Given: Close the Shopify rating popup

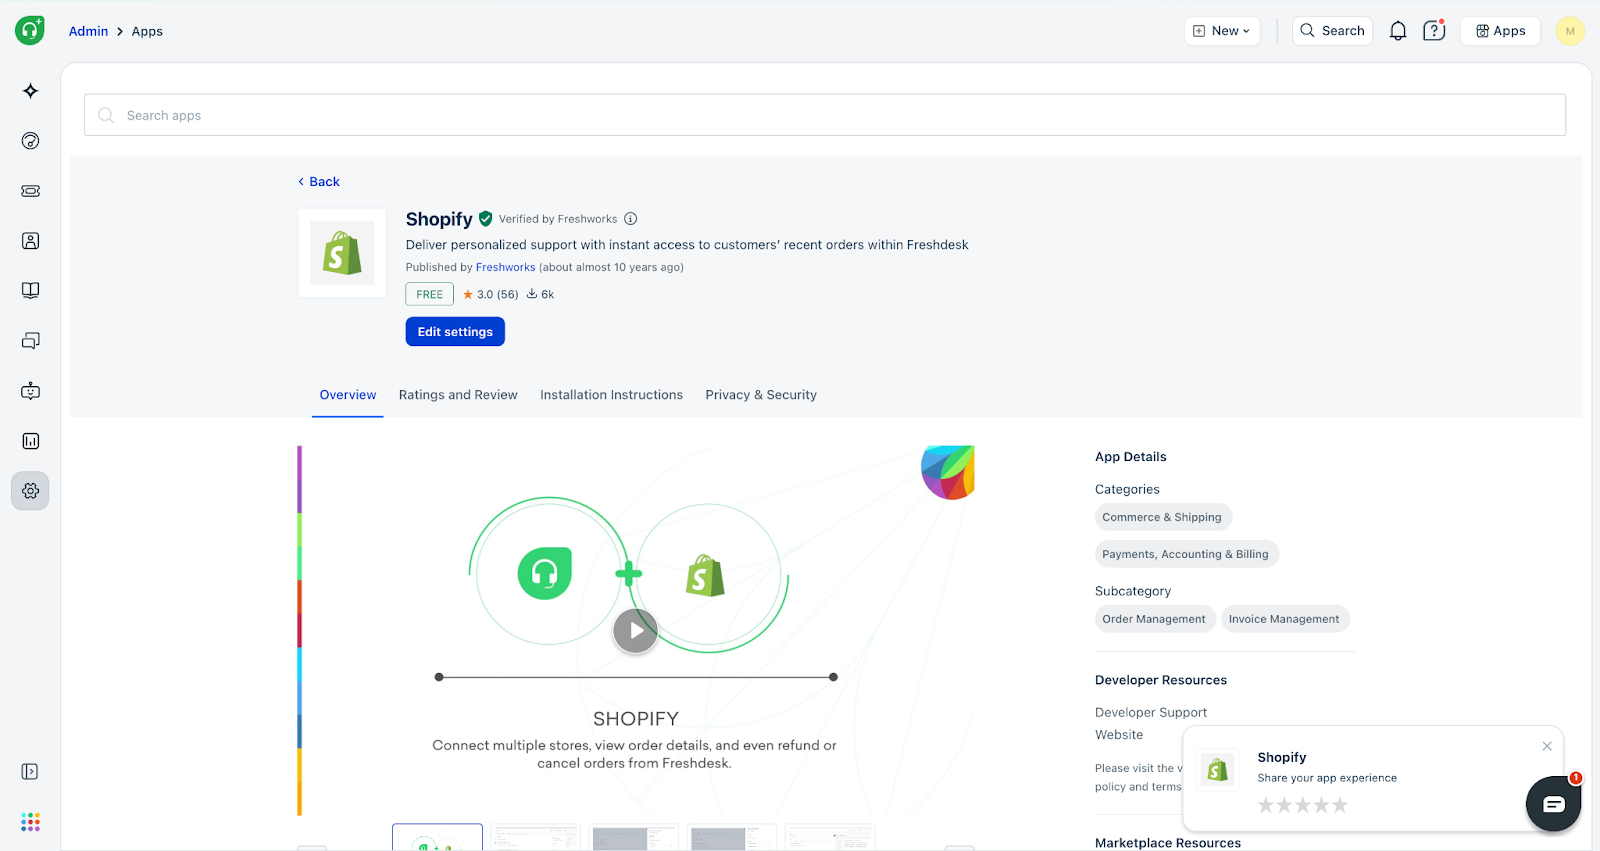Looking at the screenshot, I should point(1547,746).
